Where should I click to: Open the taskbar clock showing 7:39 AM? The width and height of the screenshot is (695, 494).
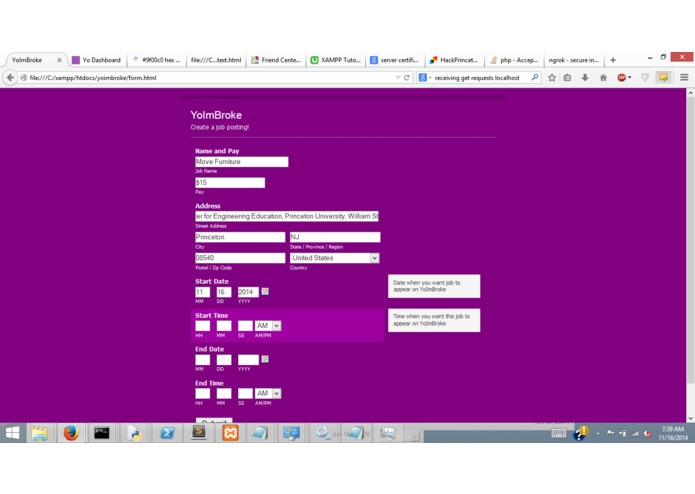pyautogui.click(x=673, y=433)
